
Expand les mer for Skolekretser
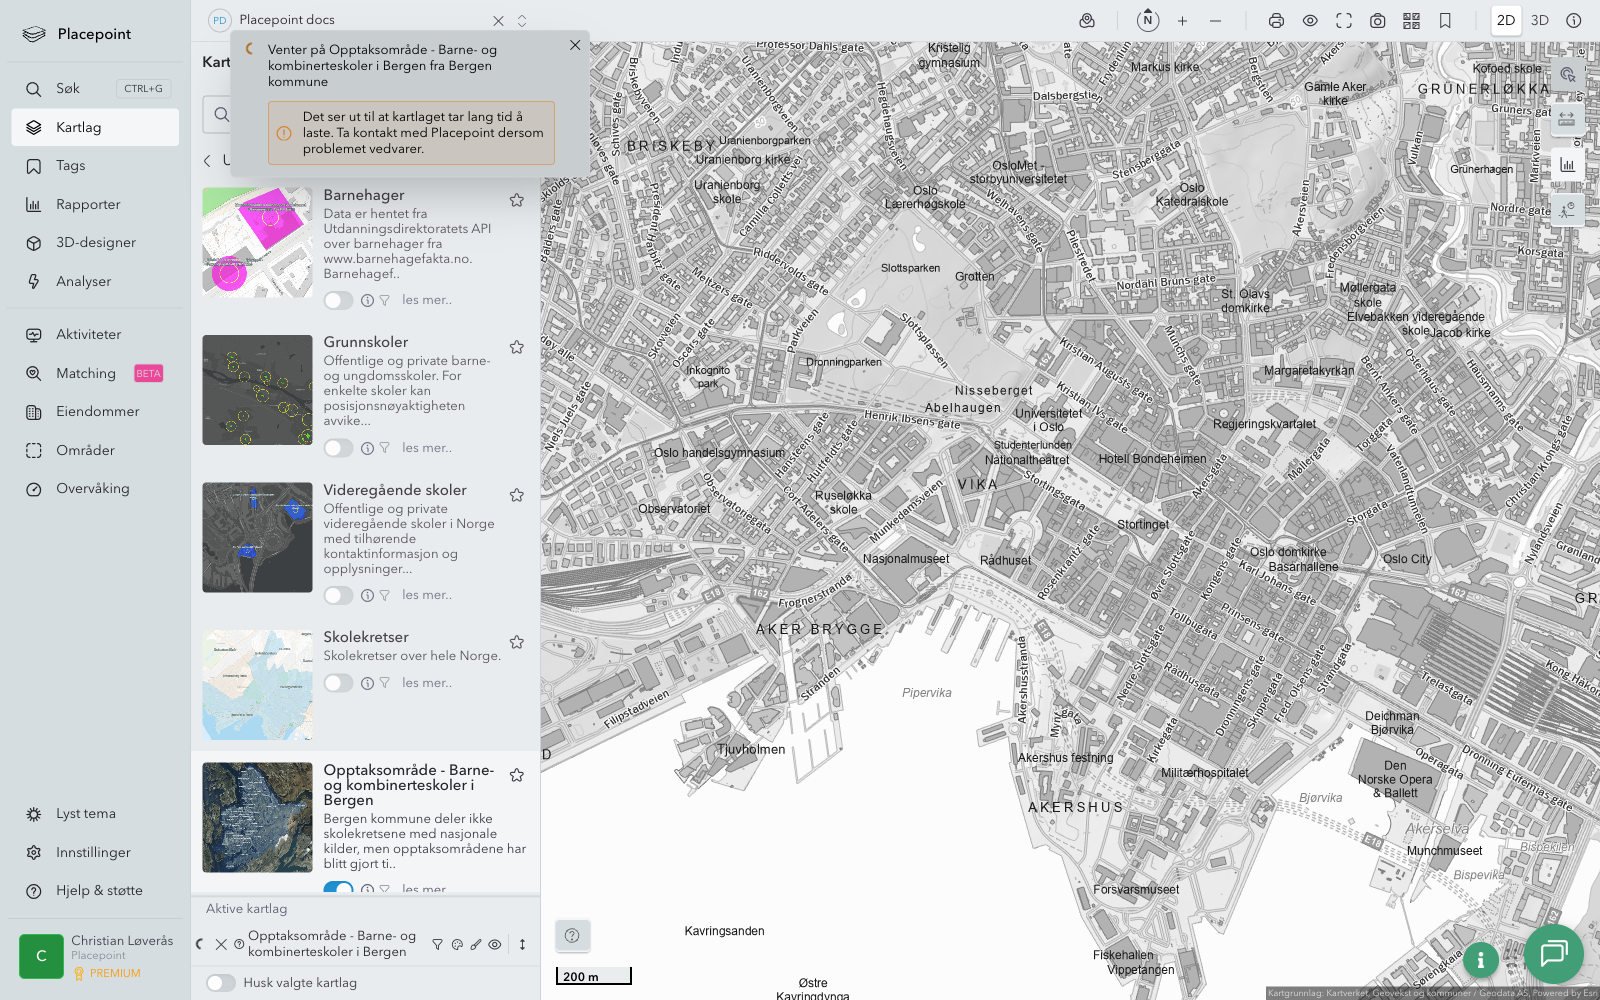tap(427, 683)
